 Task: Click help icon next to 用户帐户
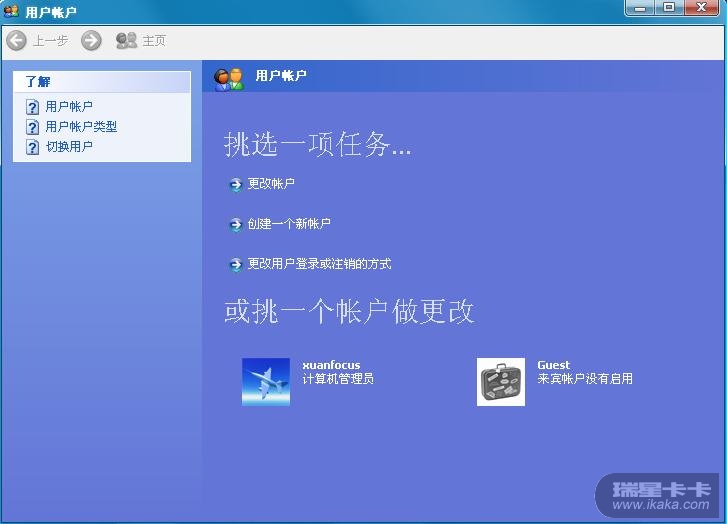32,107
